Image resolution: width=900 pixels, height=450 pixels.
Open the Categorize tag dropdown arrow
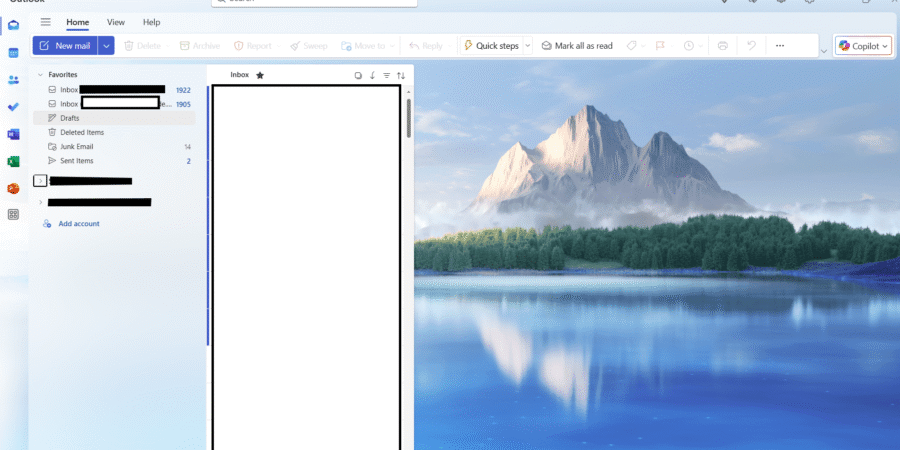pos(643,46)
